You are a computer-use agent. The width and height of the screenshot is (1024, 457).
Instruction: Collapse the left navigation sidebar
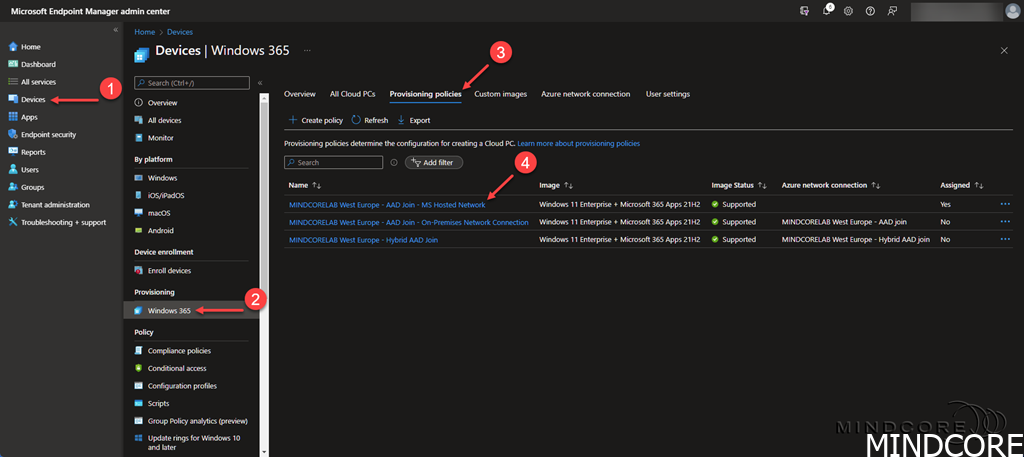coord(115,30)
